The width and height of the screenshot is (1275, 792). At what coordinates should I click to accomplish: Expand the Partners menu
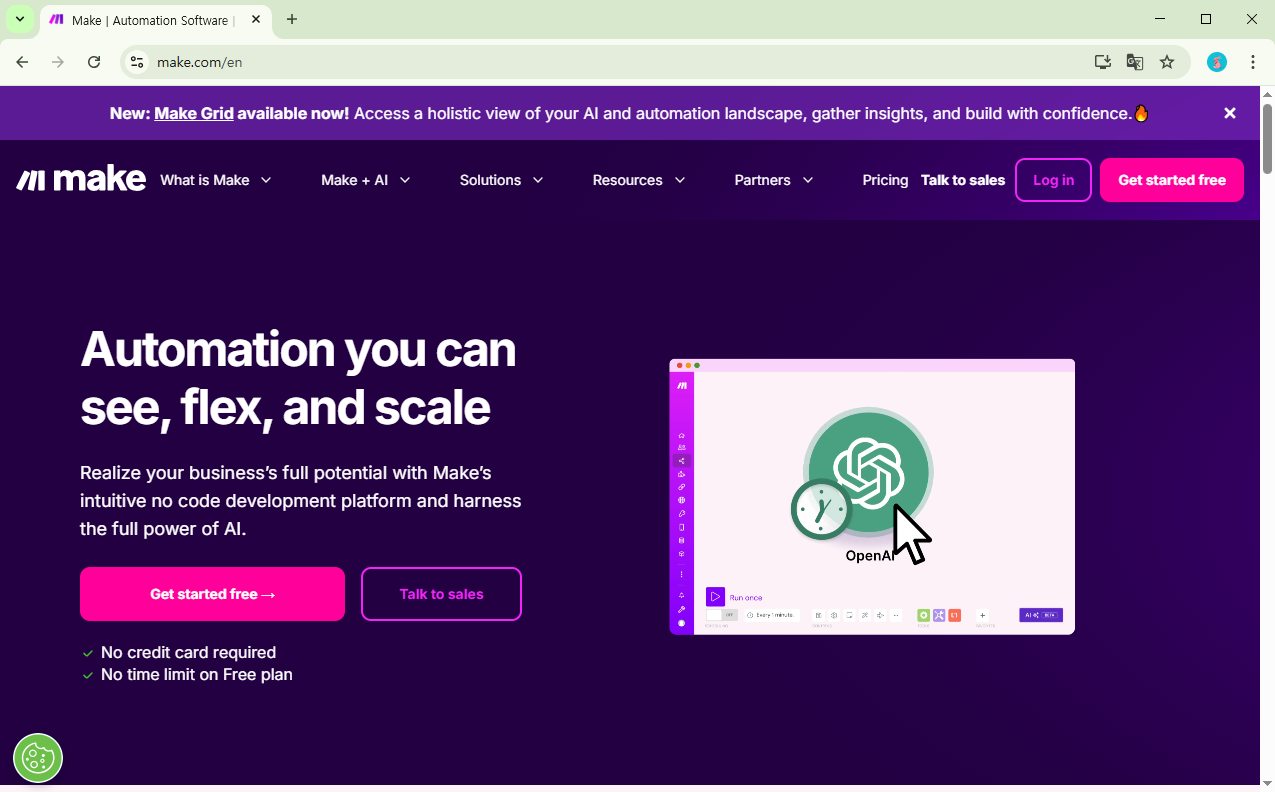pyautogui.click(x=774, y=180)
